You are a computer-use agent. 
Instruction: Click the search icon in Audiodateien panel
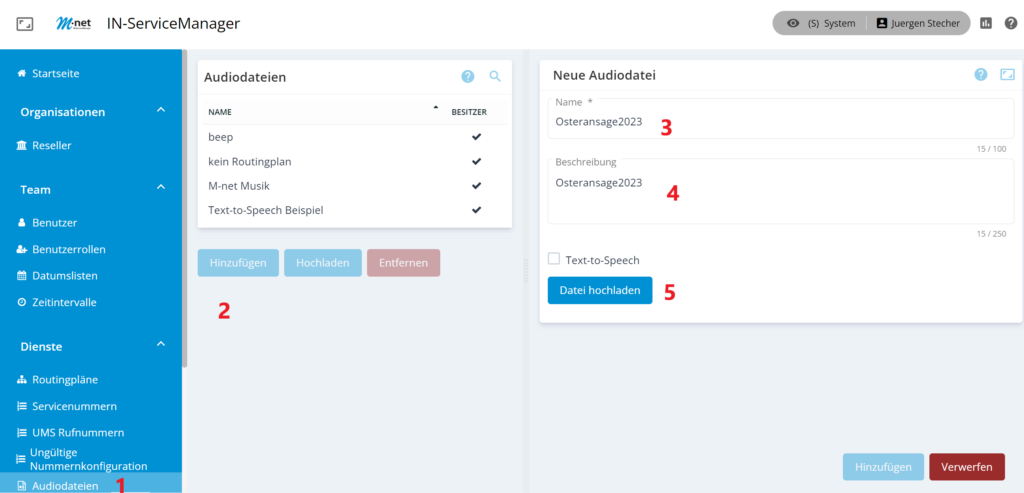(494, 76)
